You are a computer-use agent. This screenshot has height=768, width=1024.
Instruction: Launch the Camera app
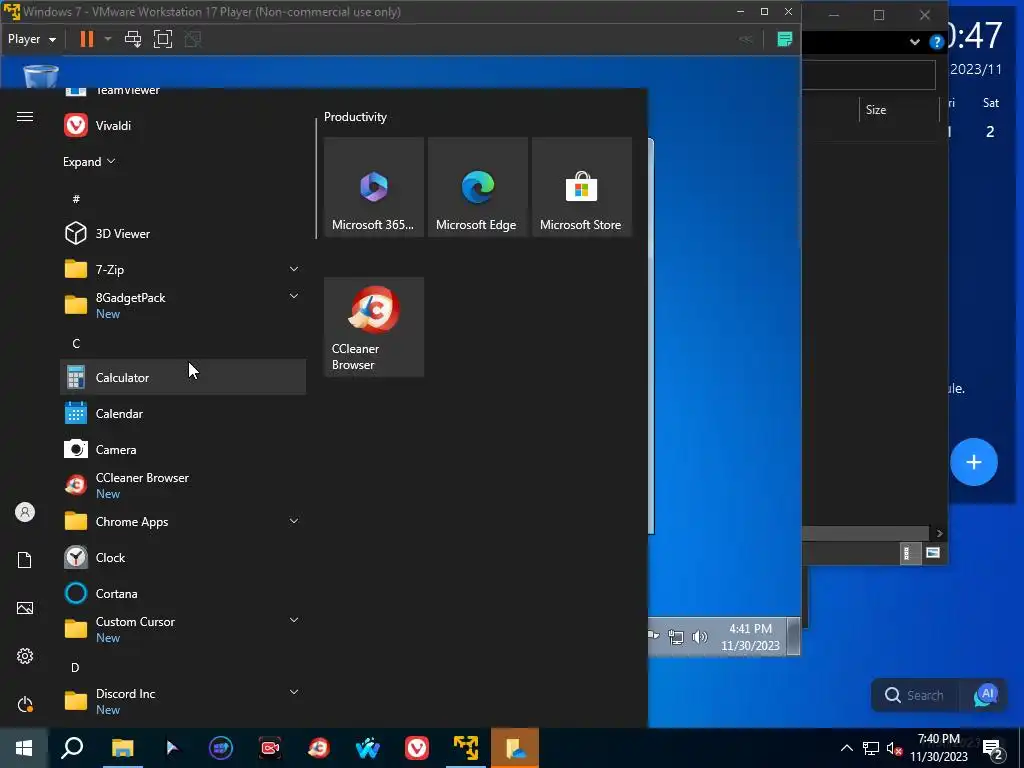[x=183, y=449]
